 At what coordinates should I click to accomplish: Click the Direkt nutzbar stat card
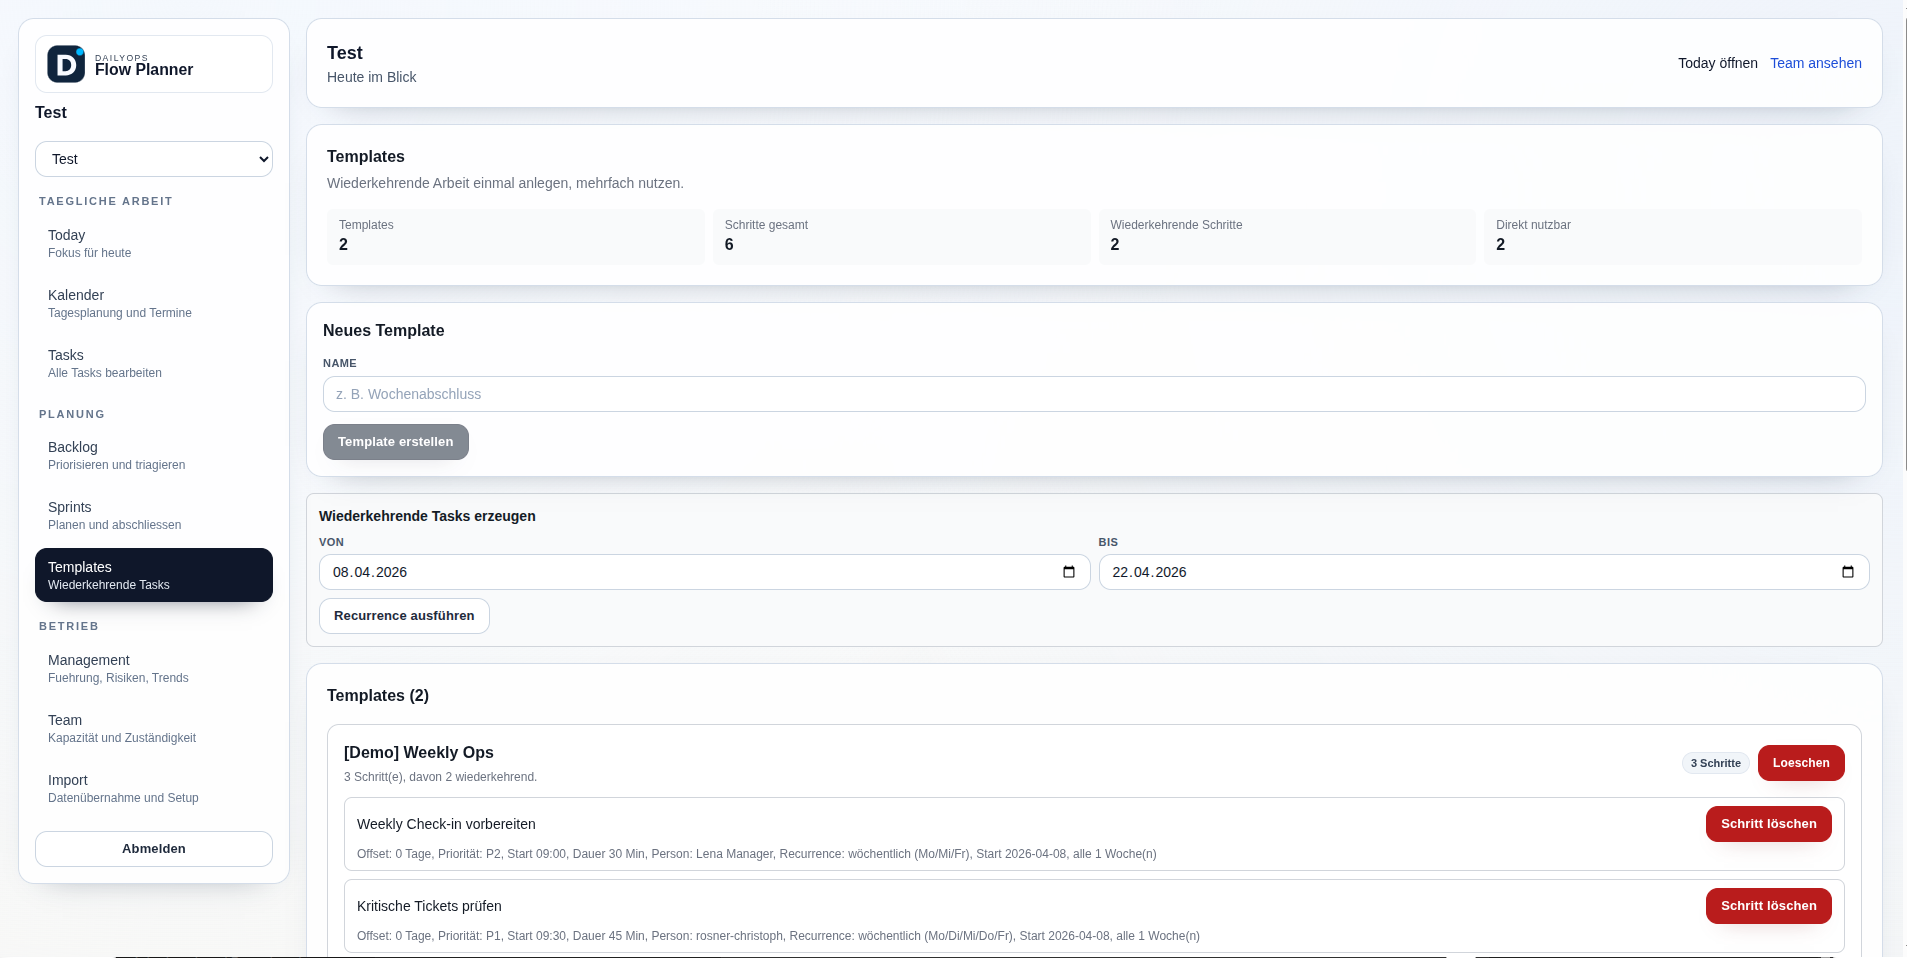click(x=1673, y=237)
